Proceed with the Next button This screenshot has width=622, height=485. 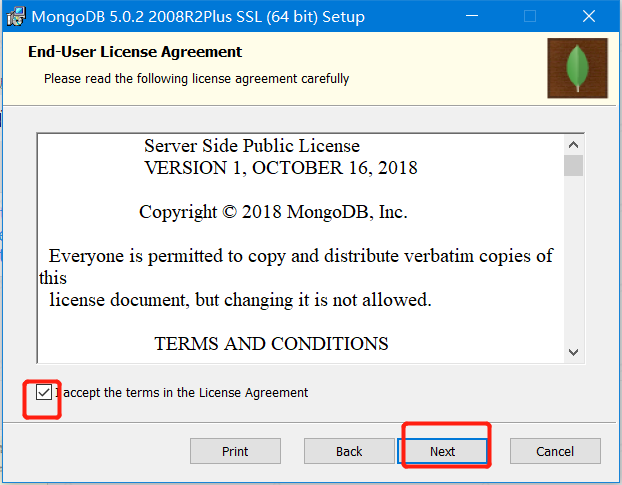click(443, 451)
